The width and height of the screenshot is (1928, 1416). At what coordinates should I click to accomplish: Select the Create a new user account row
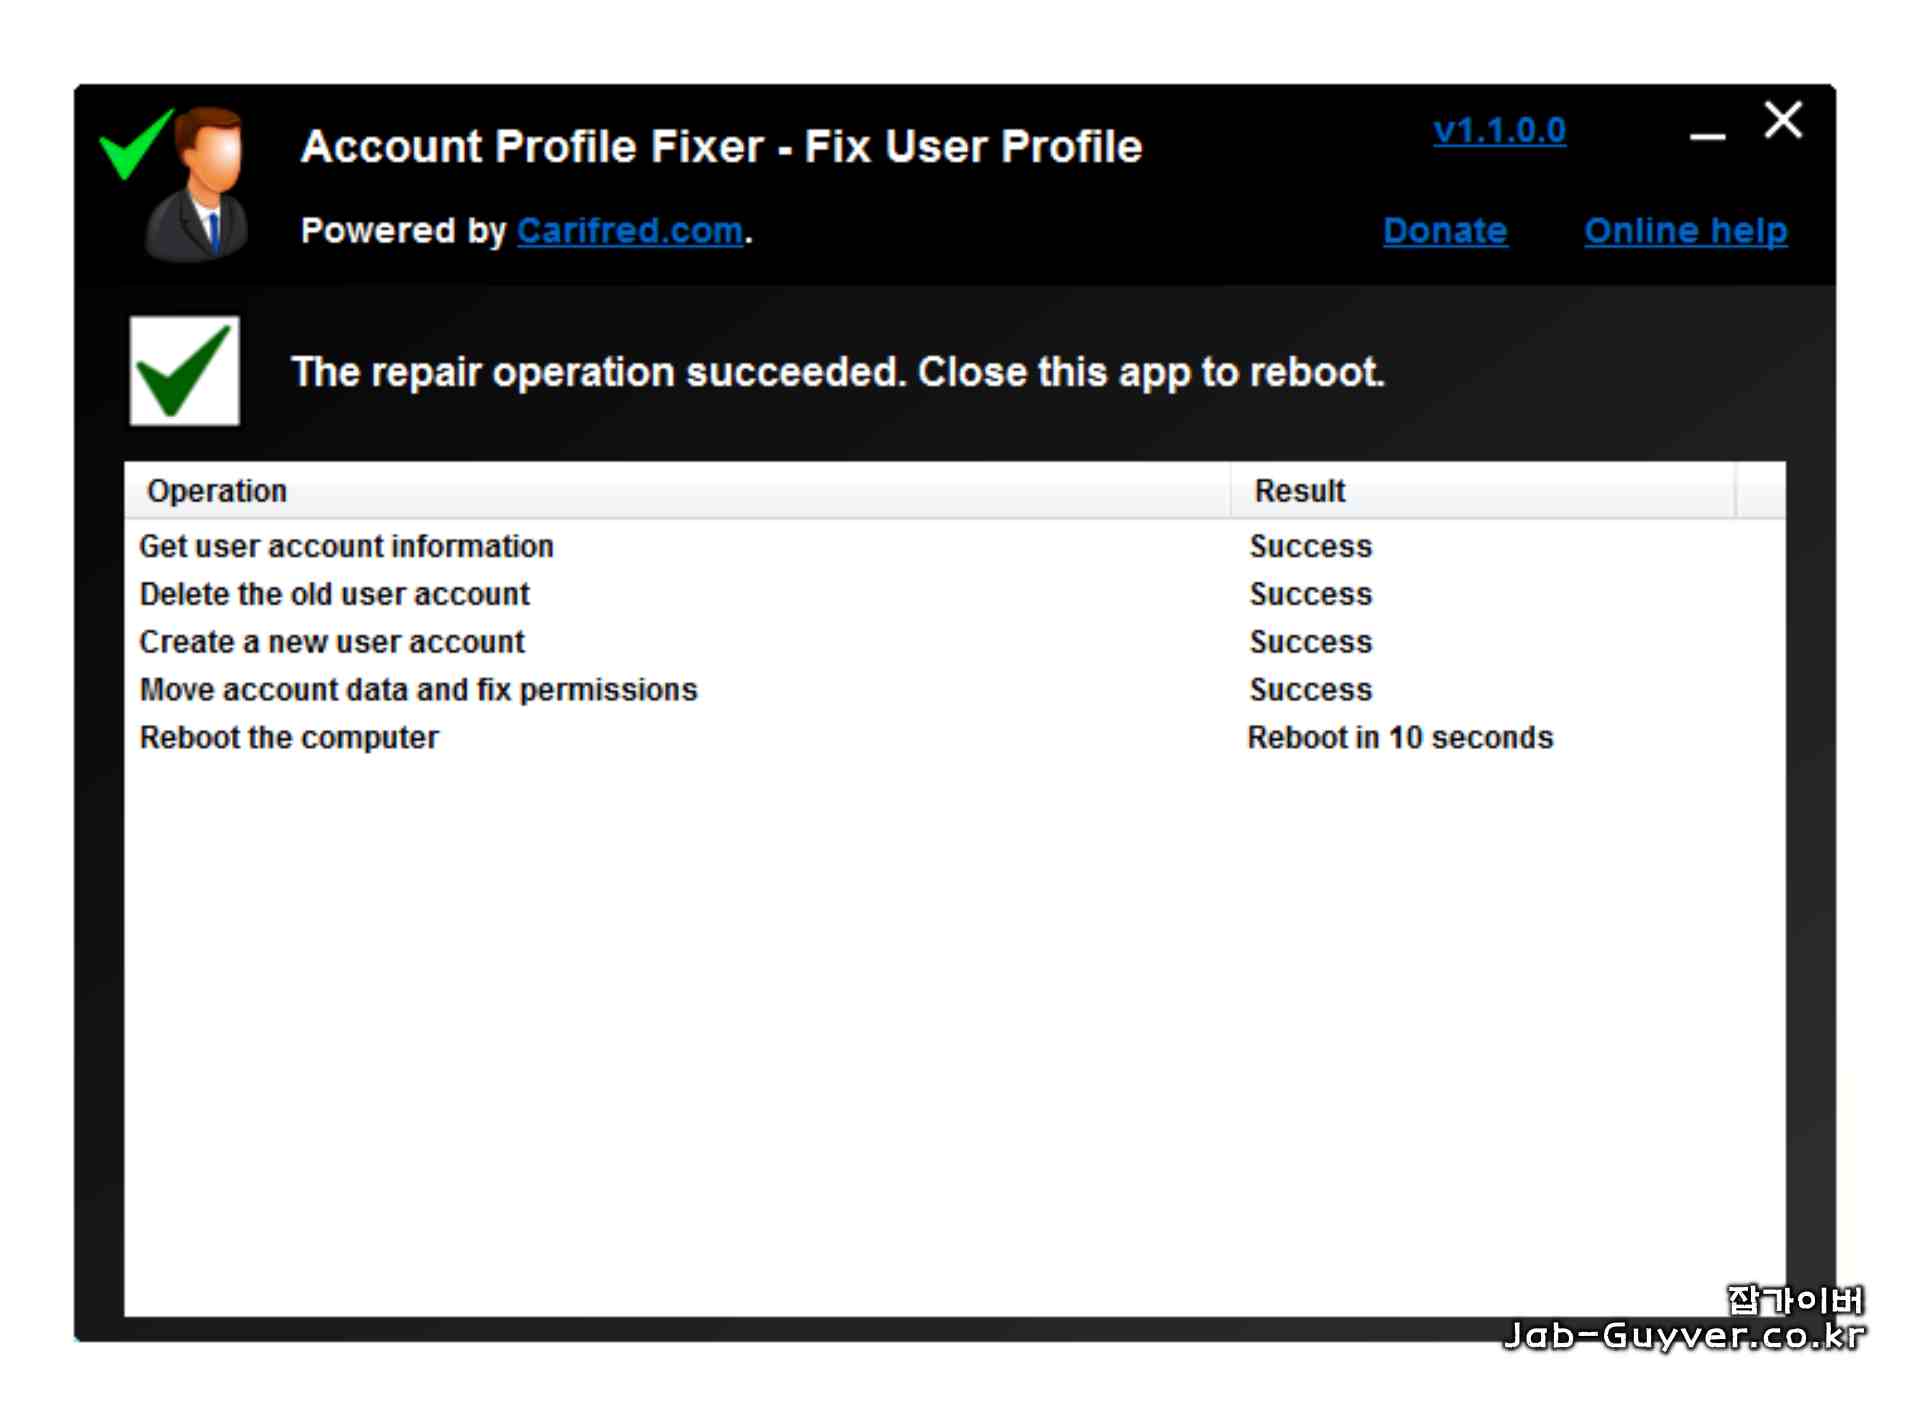tap(332, 643)
